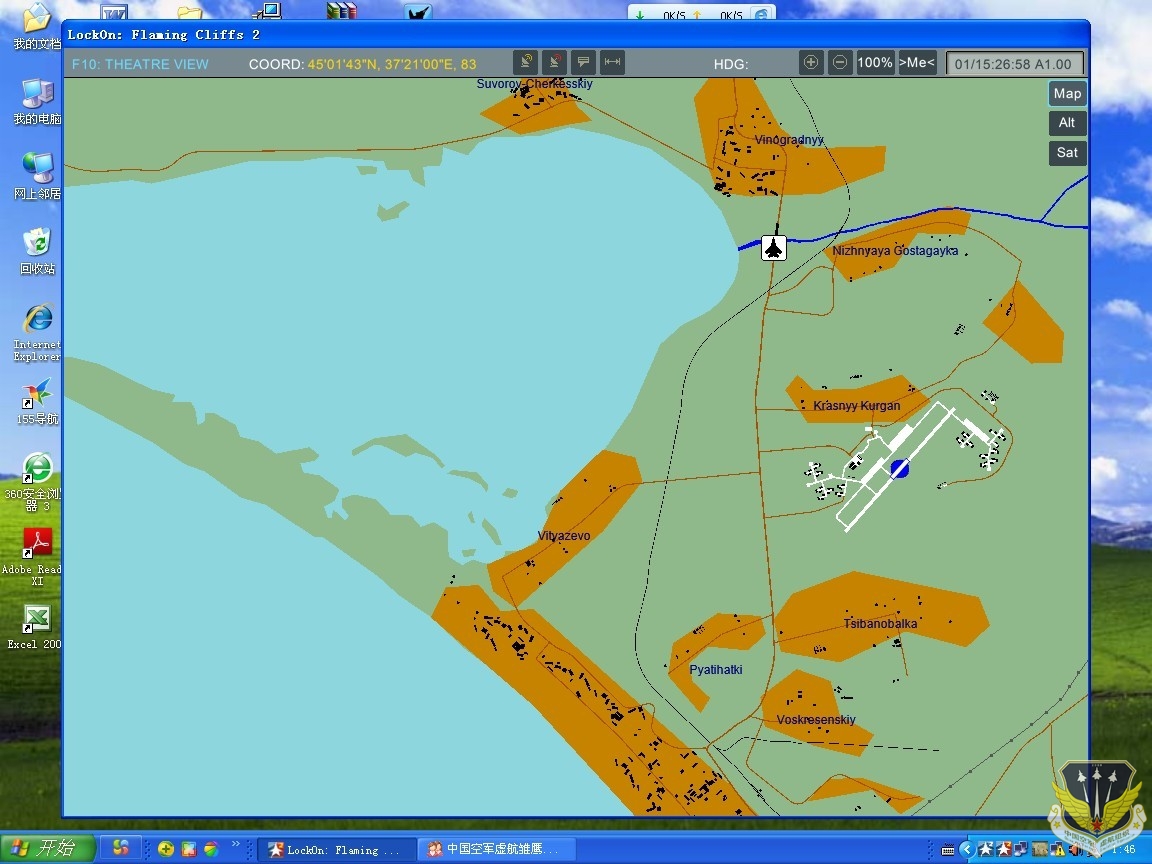The height and width of the screenshot is (864, 1152).
Task: Click the Krasnyy Kurgan town label
Action: tap(857, 406)
